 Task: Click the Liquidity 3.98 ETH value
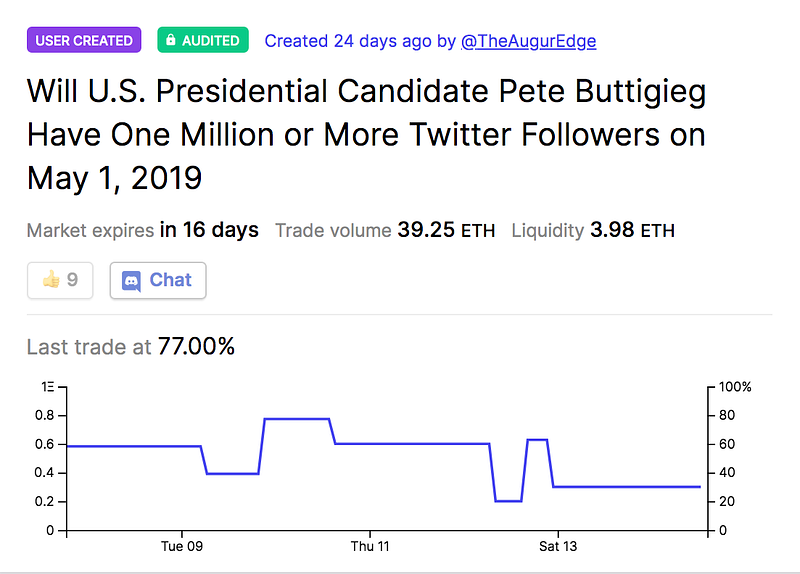(x=632, y=231)
